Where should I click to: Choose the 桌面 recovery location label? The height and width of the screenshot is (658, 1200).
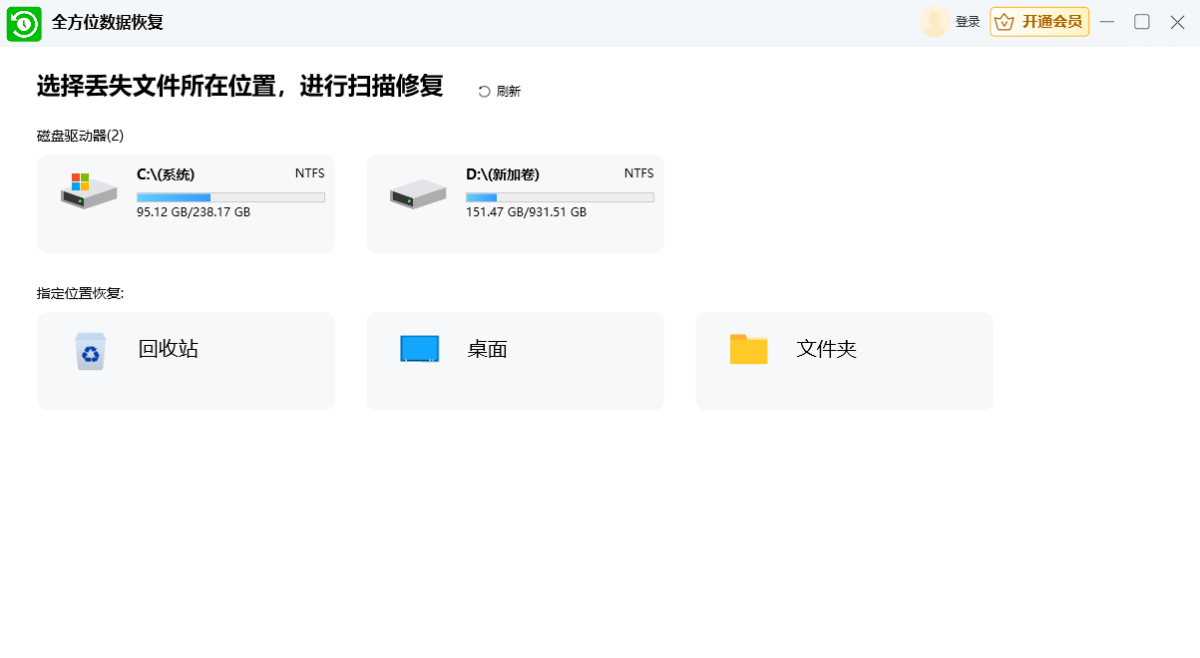[x=487, y=349]
